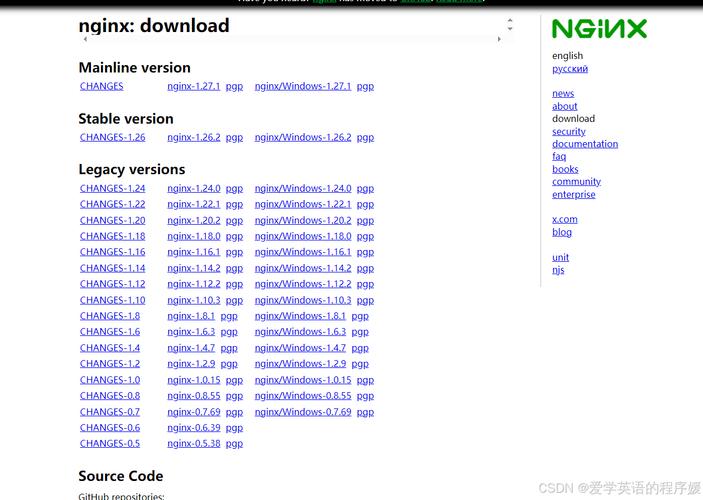The image size is (703, 500).
Task: Open the community page
Action: tap(576, 182)
